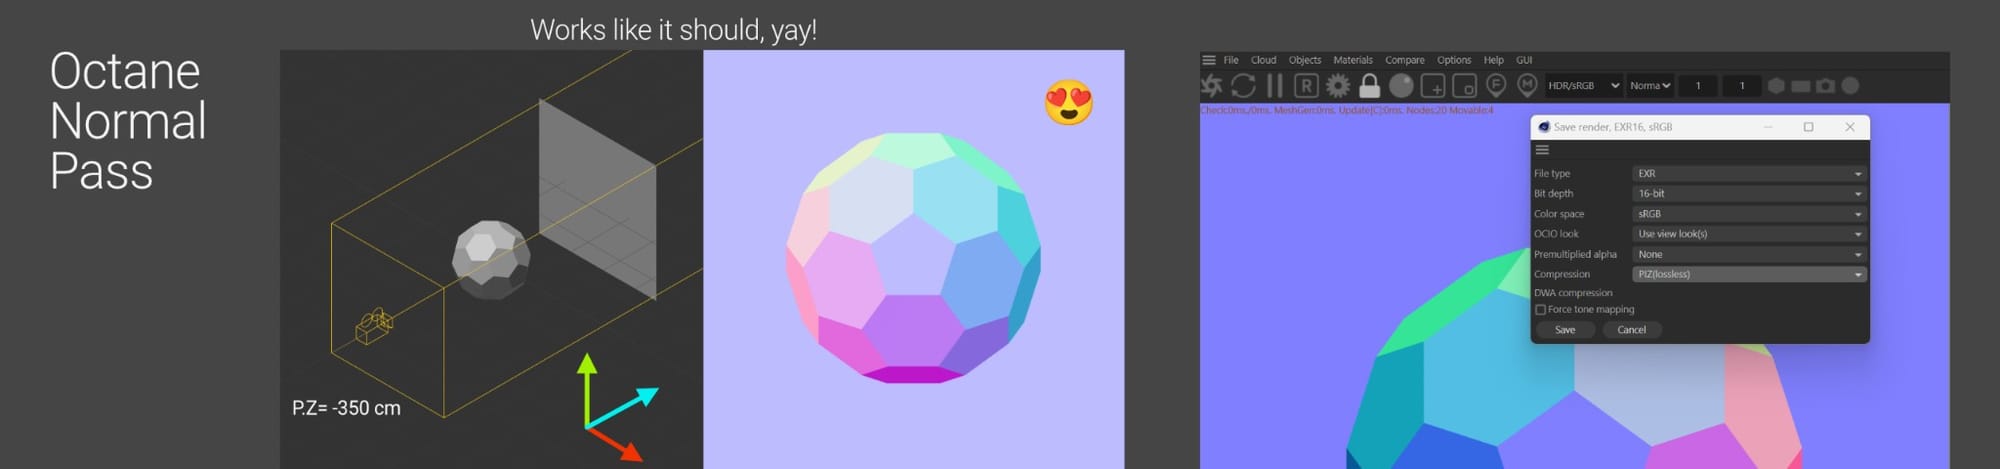Image resolution: width=2000 pixels, height=469 pixels.
Task: Click the Octane send scene logo icon
Action: [1212, 86]
